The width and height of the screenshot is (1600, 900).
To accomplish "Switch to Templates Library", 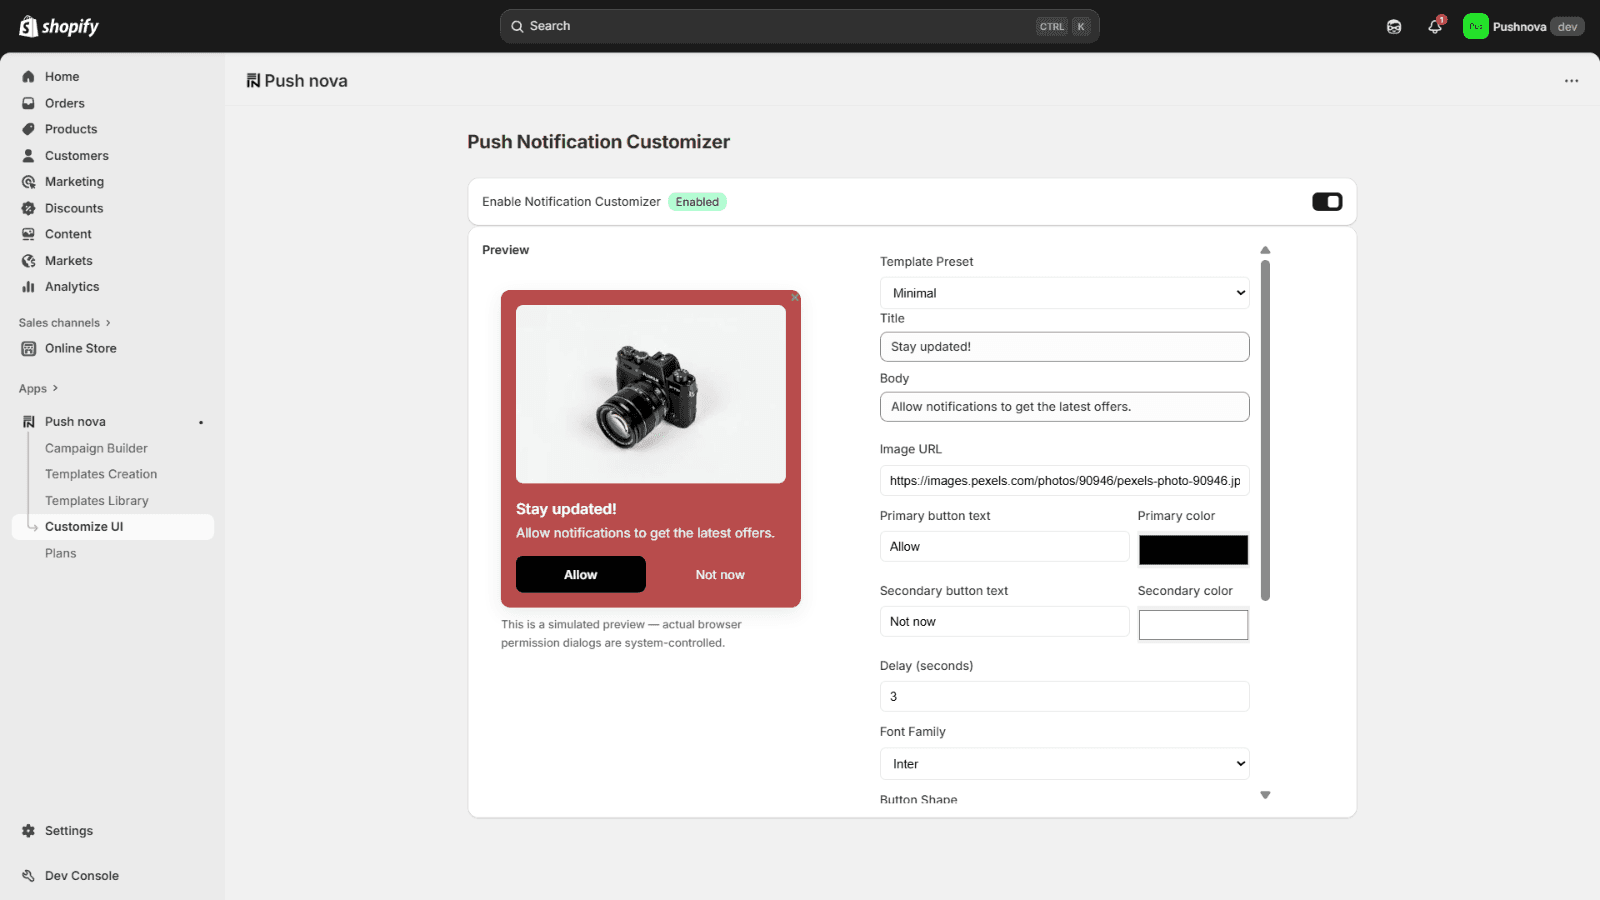I will pos(97,500).
